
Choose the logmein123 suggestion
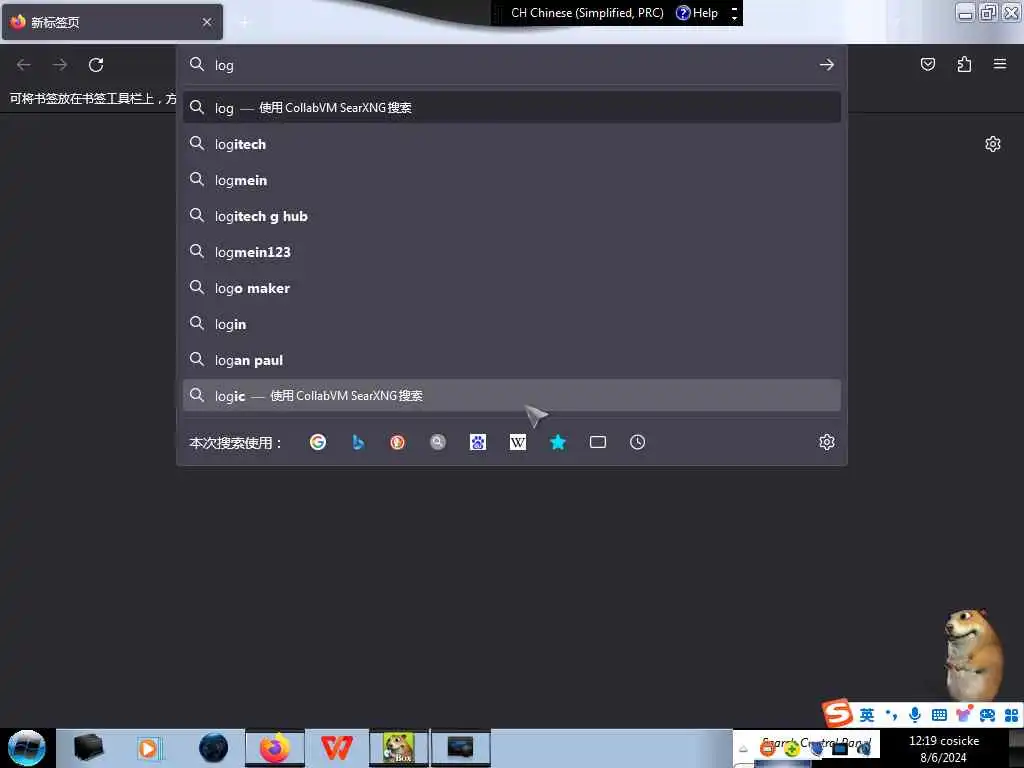point(511,251)
